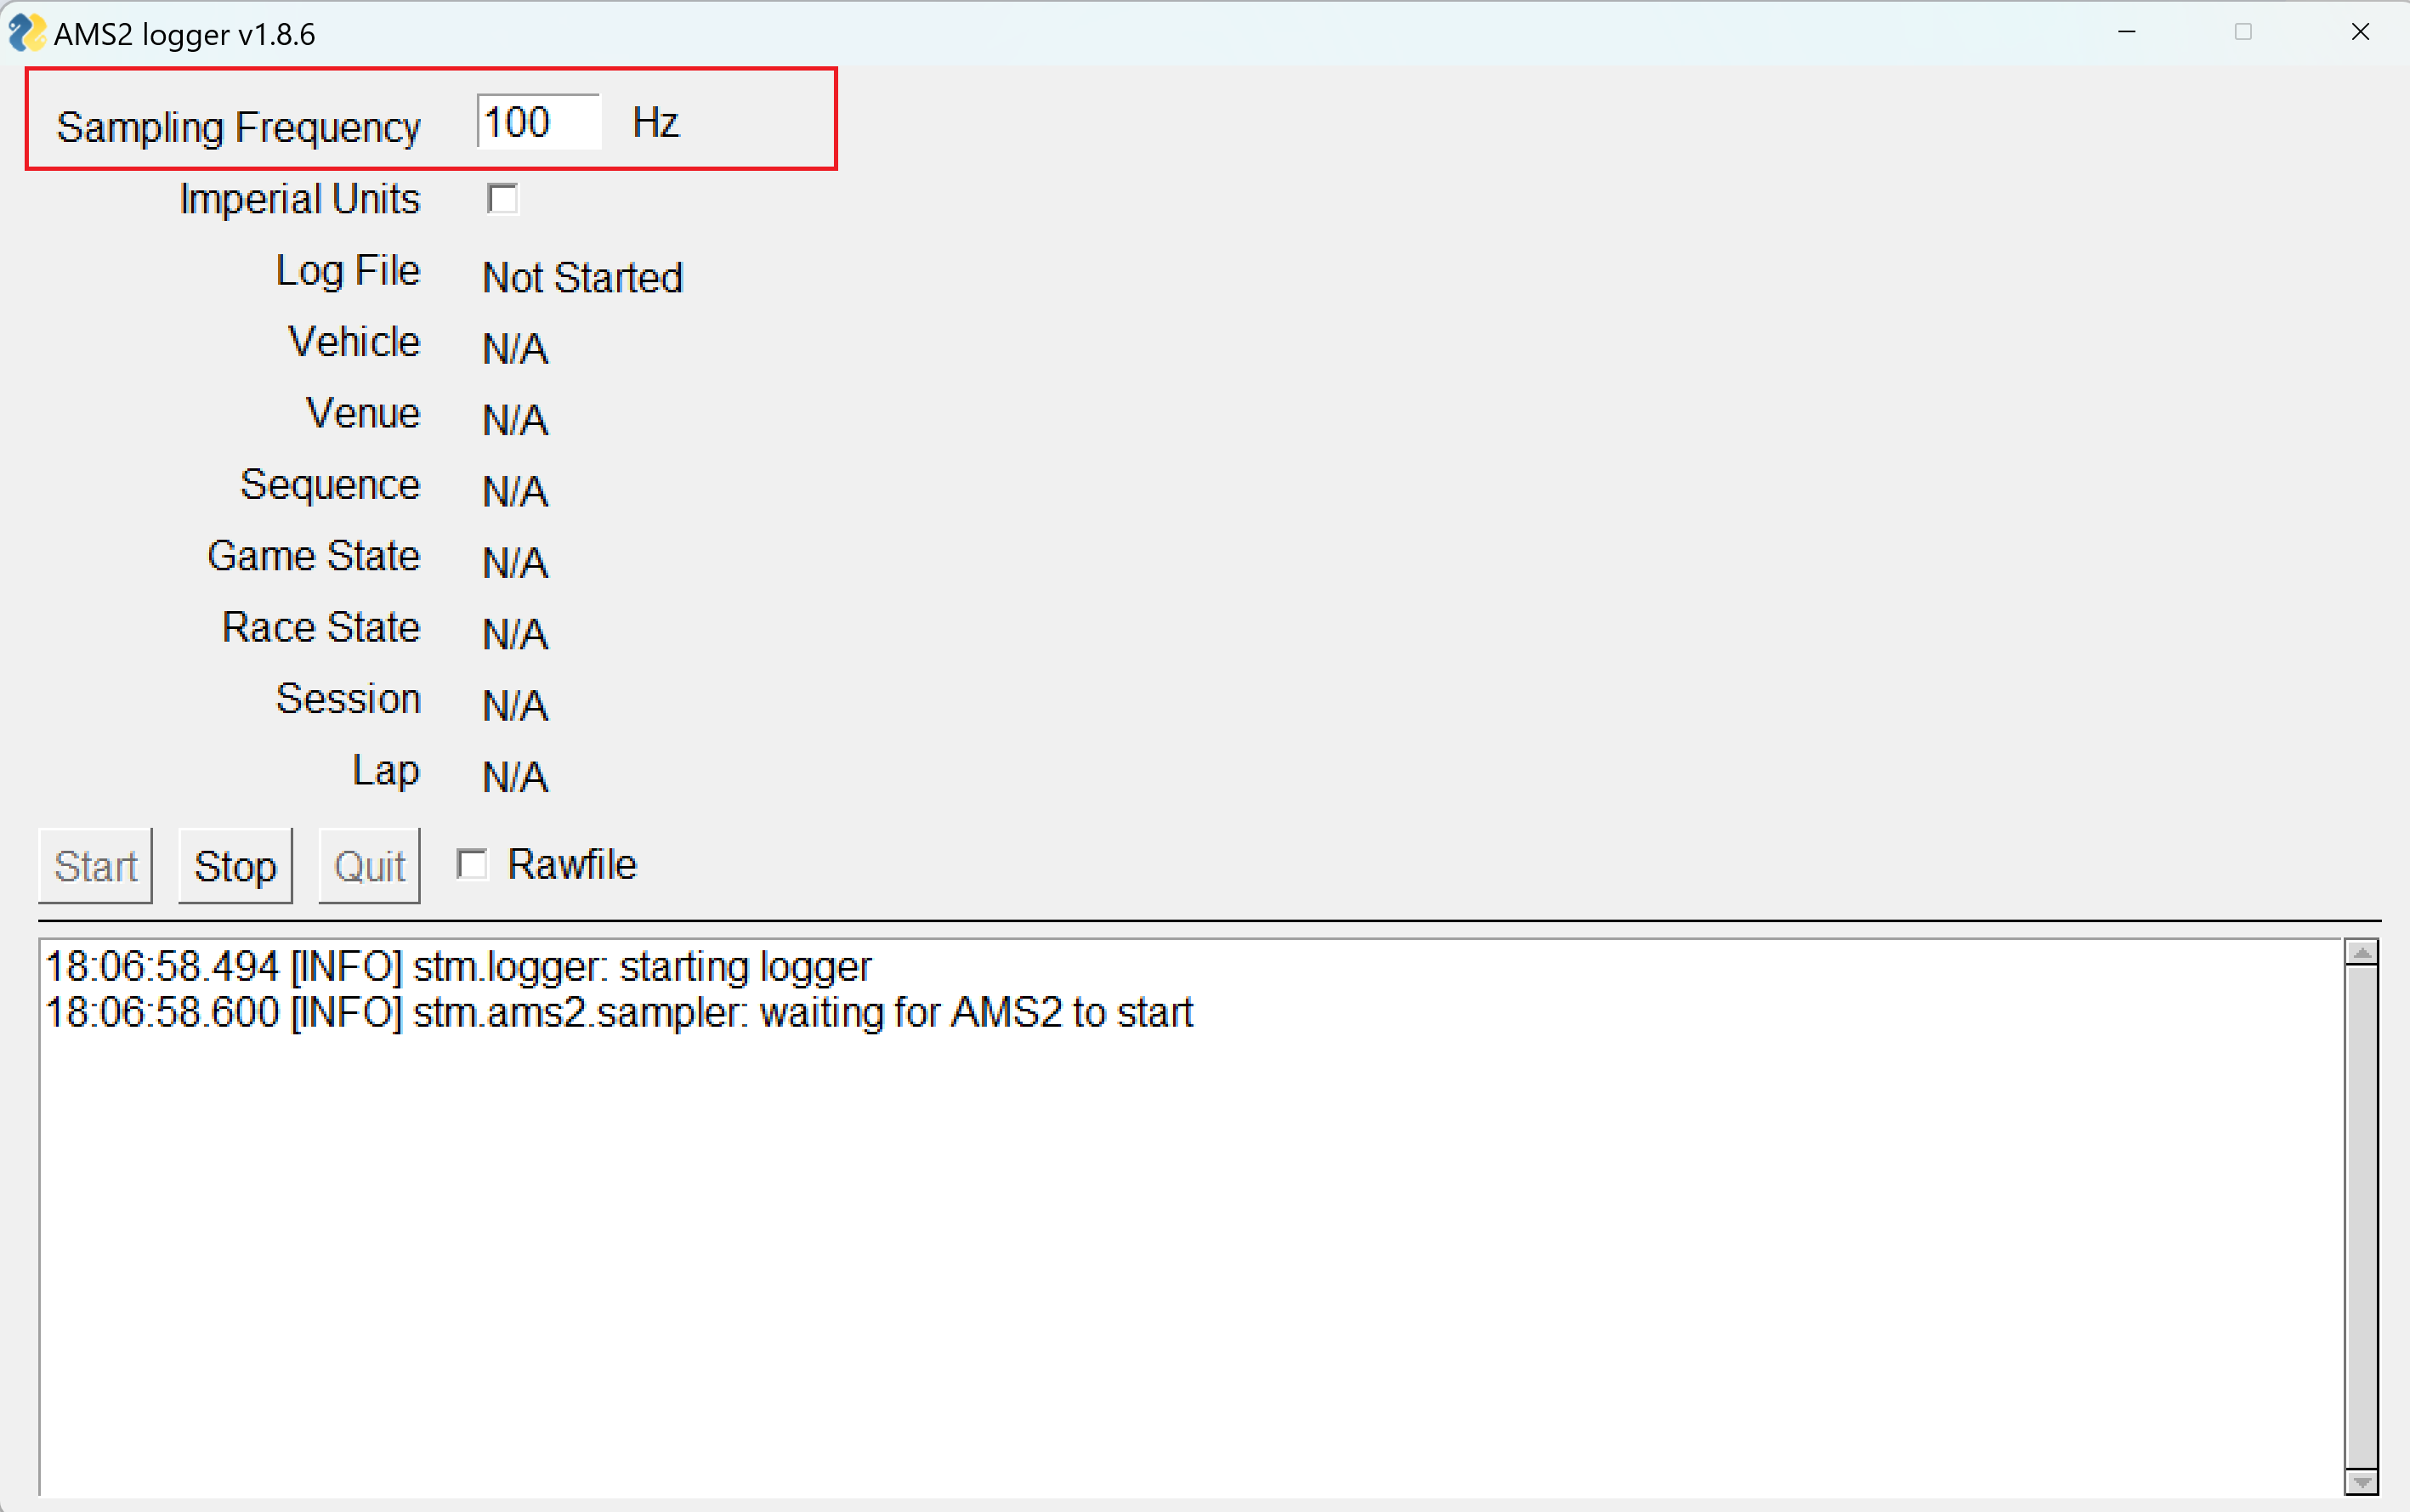This screenshot has height=1512, width=2410.
Task: Enable the Imperial Units checkbox
Action: click(x=502, y=198)
